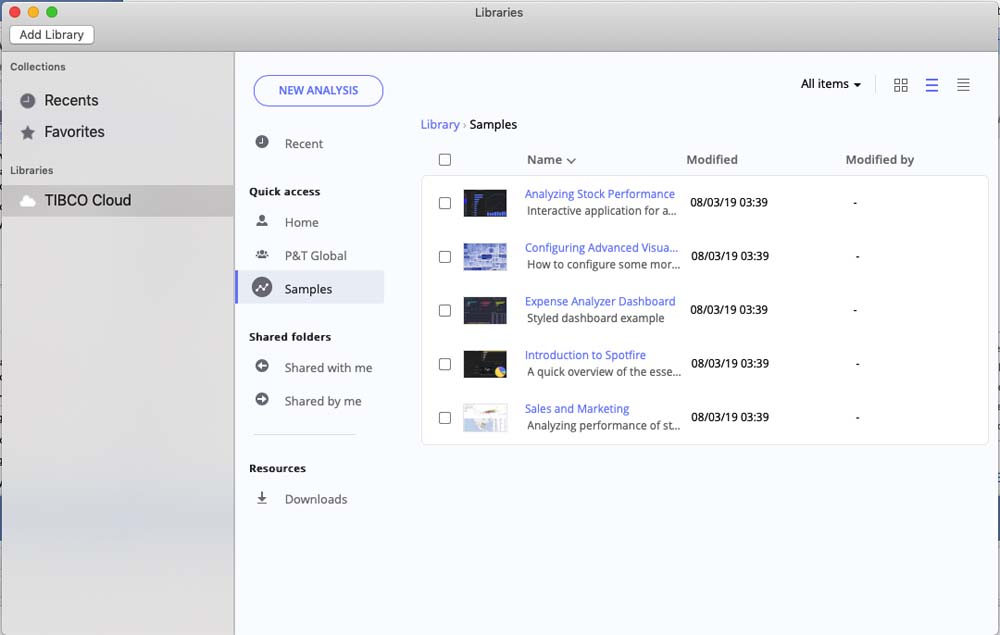Select TIBCO Cloud library in sidebar
Image resolution: width=1000 pixels, height=635 pixels.
click(x=87, y=200)
